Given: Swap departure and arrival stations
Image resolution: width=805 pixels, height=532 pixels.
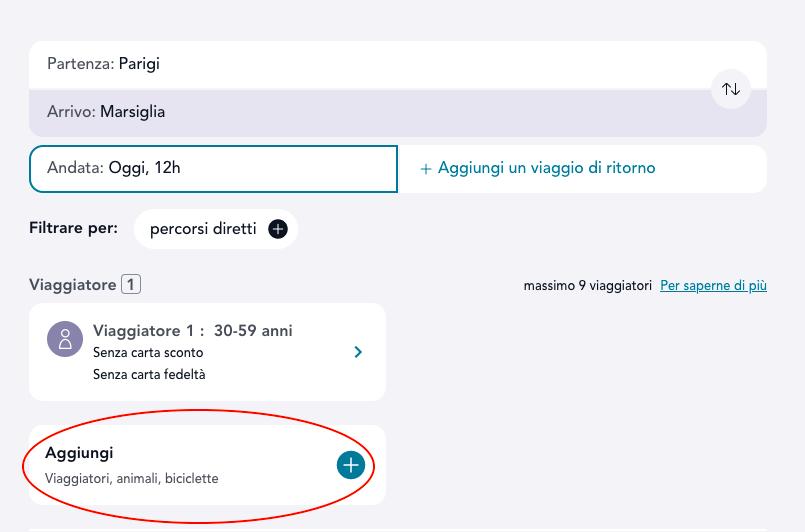Looking at the screenshot, I should [x=731, y=89].
